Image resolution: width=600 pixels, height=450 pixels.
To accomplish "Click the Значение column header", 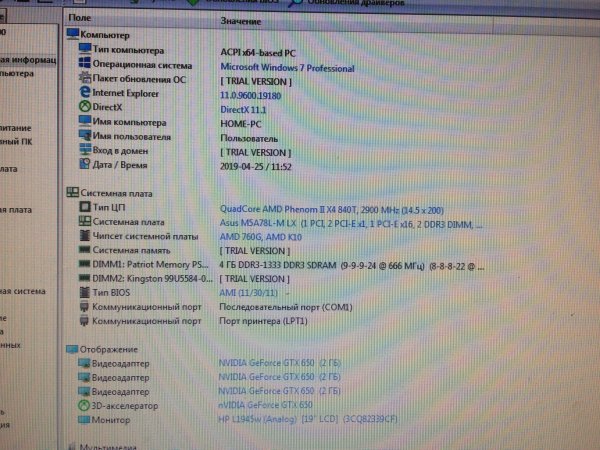I will [241, 21].
